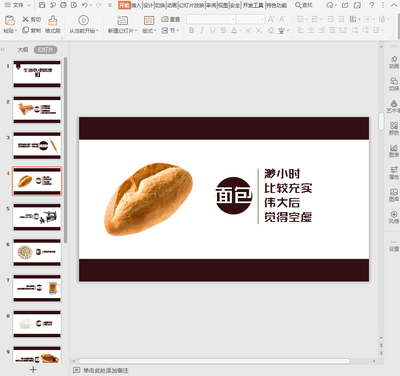Toggle Italic formatting
Image resolution: width=400 pixels, height=376 pixels.
202,30
